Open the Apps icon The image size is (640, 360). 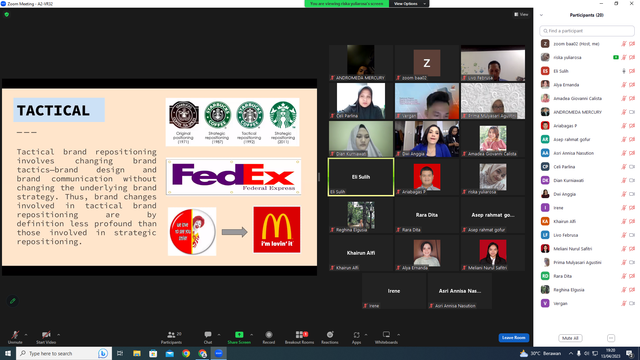tap(356, 335)
